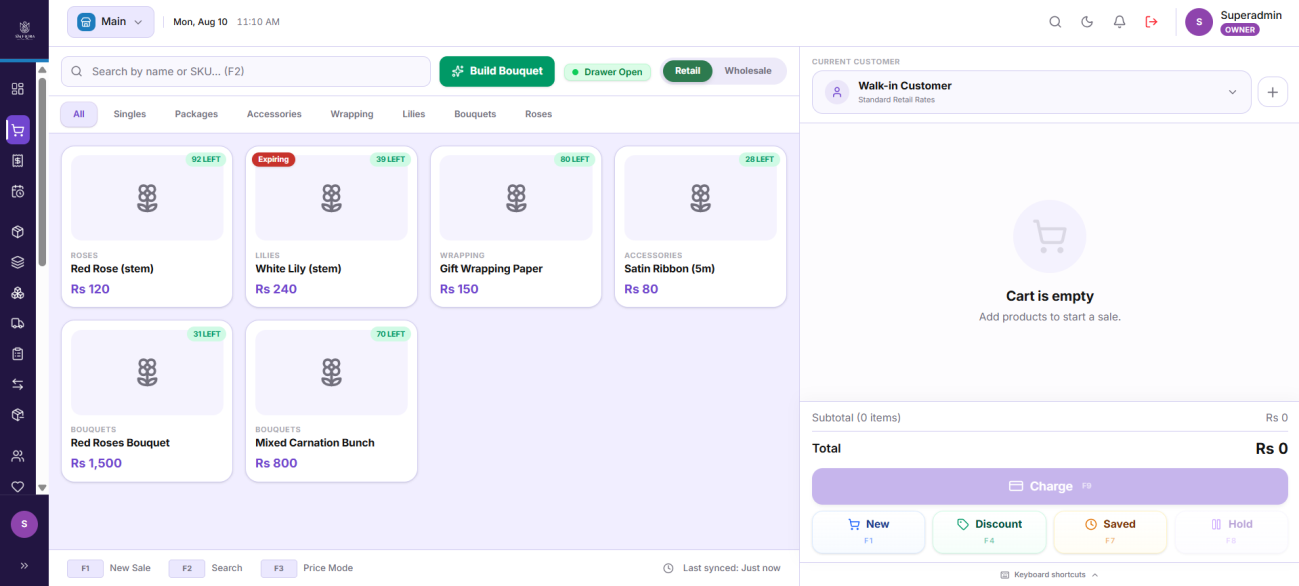Open the scheduled orders calendar-clock sidebar icon

click(17, 191)
